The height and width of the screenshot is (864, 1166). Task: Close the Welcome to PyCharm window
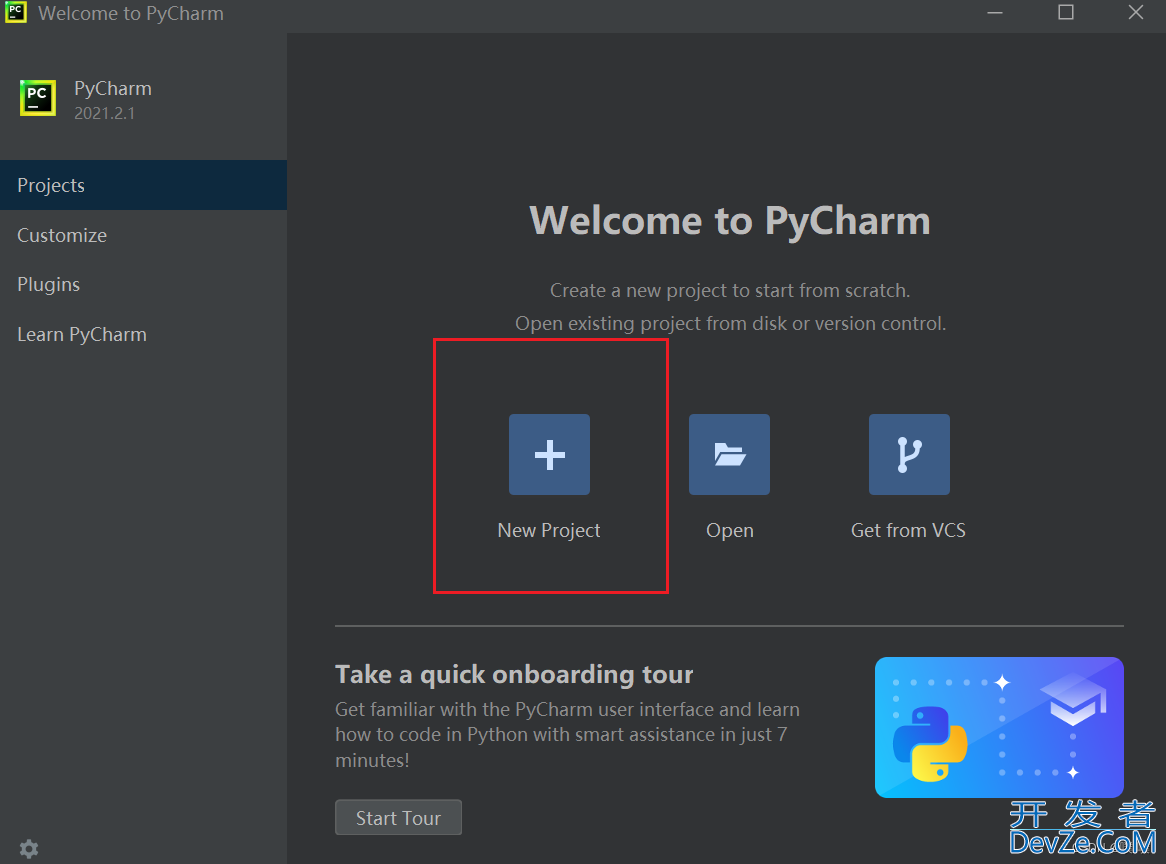1136,13
